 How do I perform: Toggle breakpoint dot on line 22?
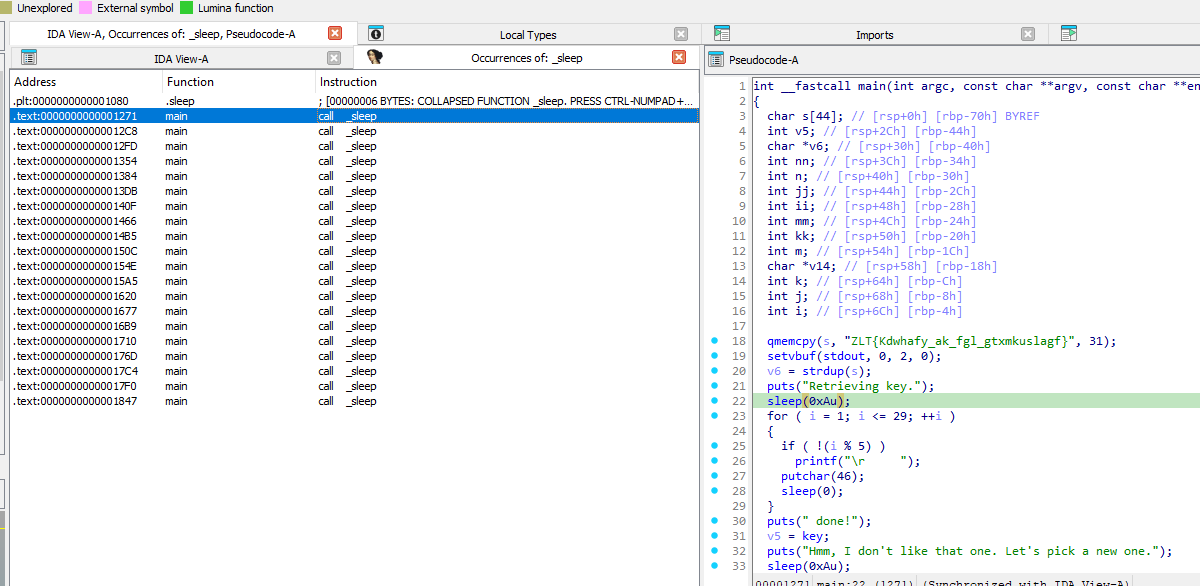coord(714,401)
